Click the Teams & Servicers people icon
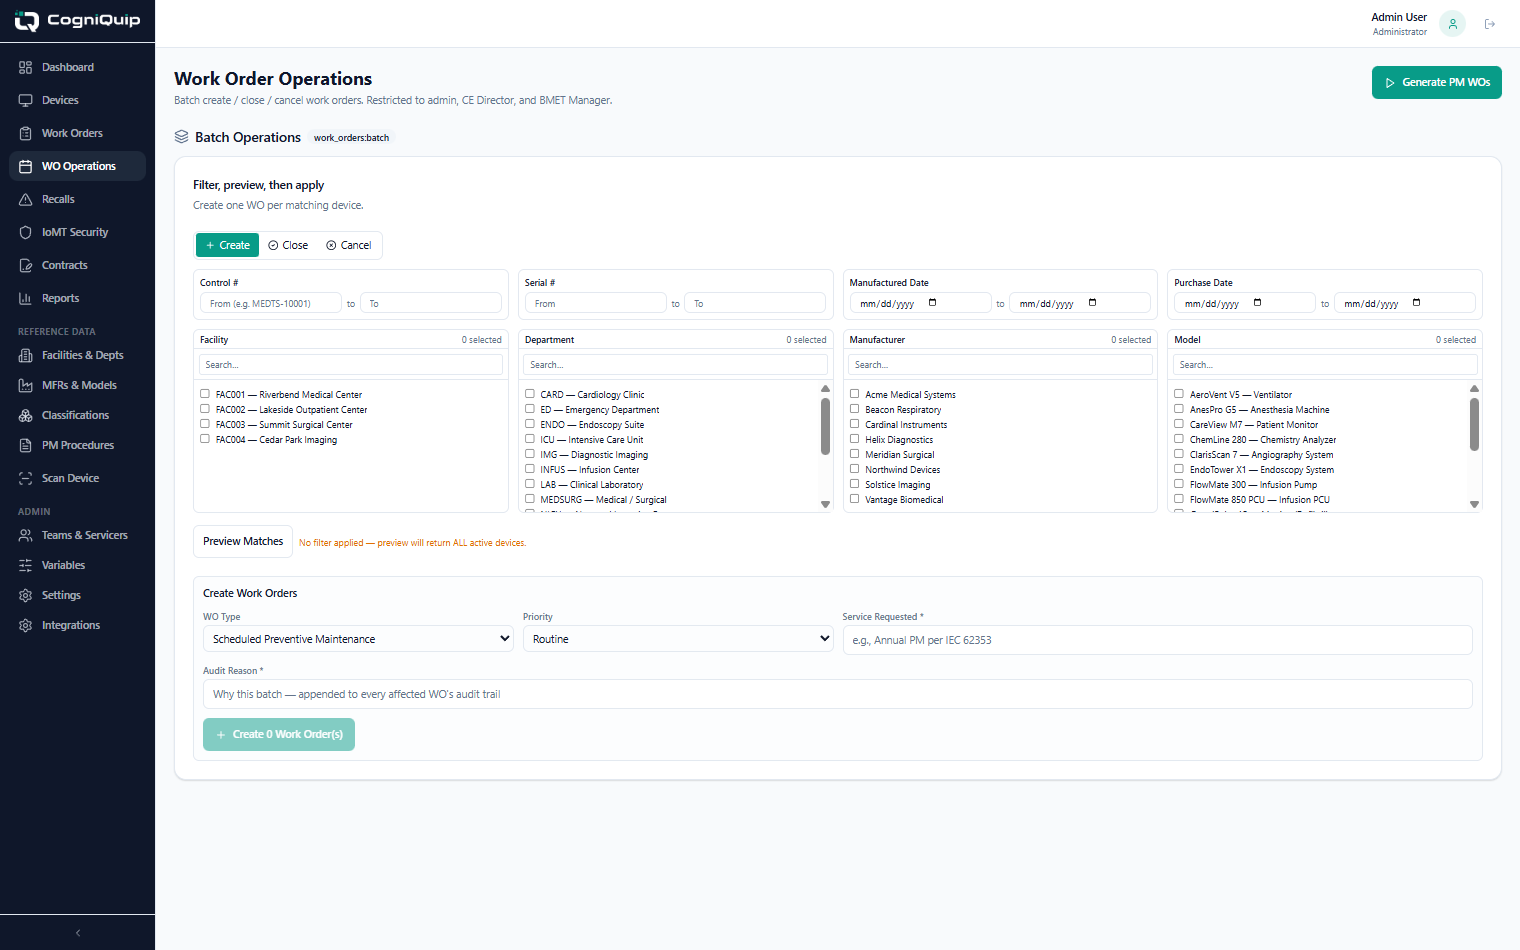1520x950 pixels. [x=25, y=535]
